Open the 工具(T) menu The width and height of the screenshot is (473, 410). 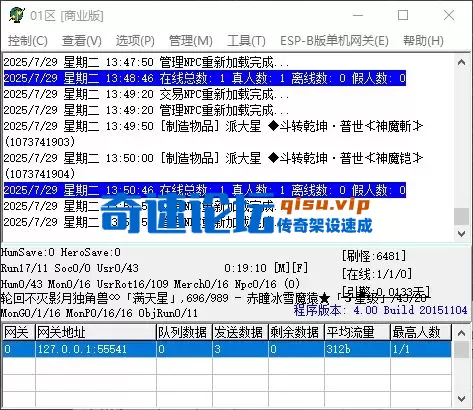(246, 41)
